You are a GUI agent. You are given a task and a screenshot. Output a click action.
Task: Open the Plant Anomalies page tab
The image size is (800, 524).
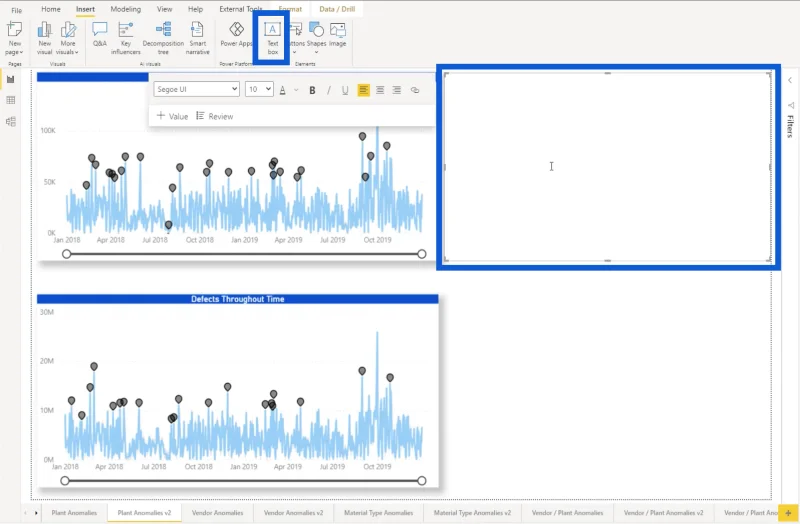[74, 513]
